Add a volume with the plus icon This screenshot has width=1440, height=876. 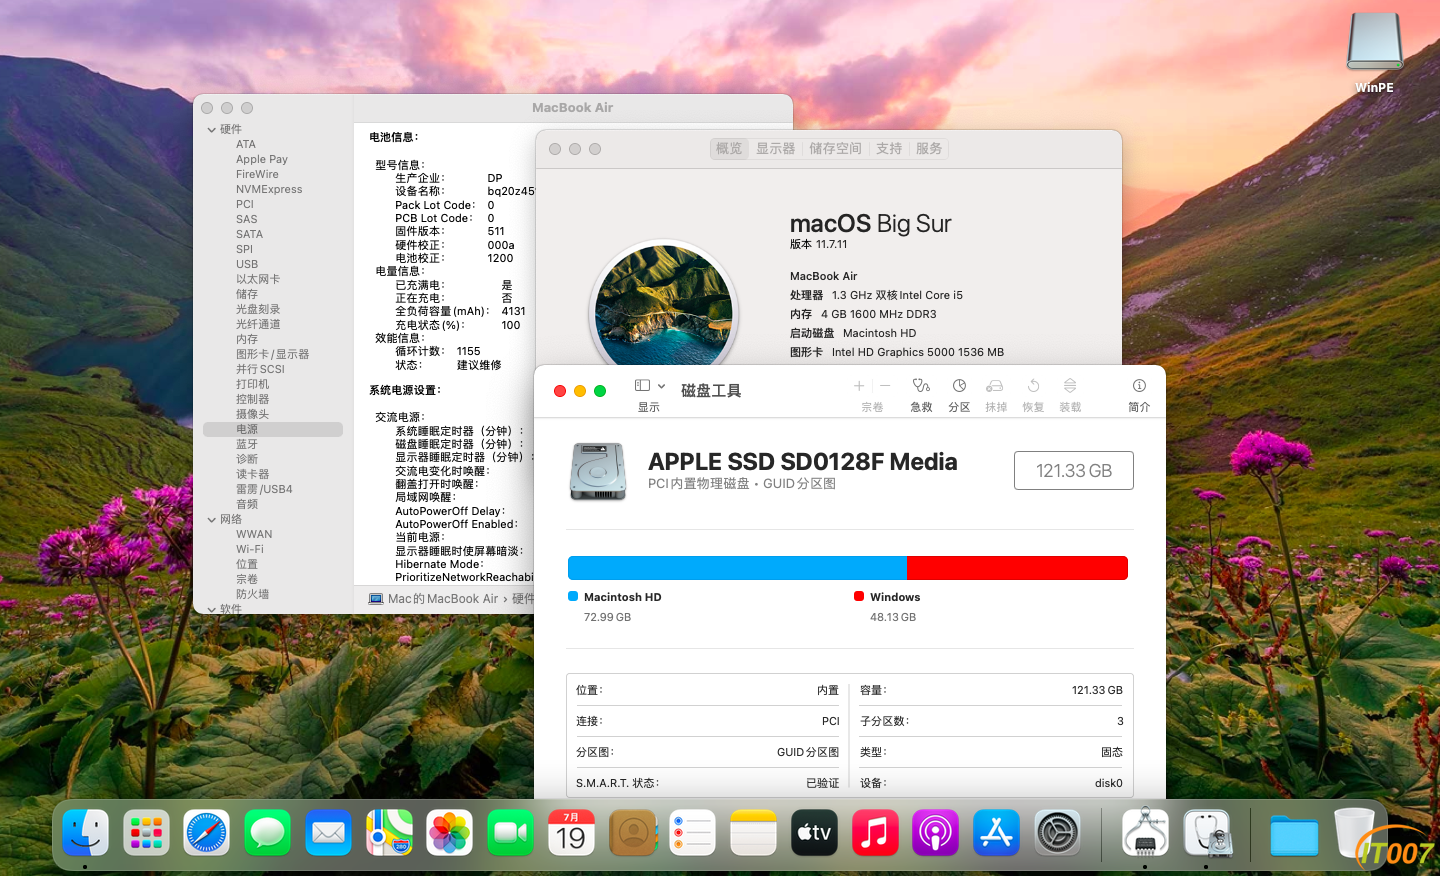point(859,386)
